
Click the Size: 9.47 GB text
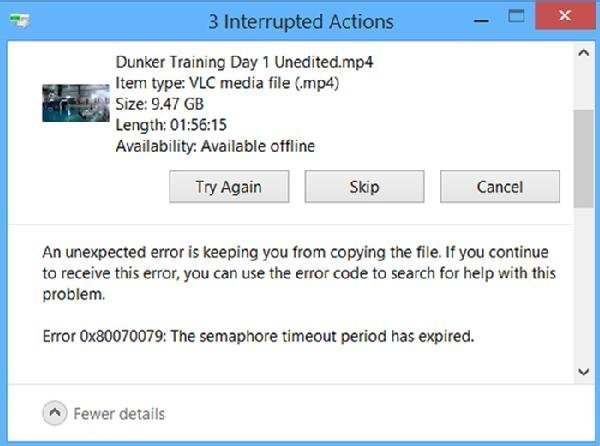pyautogui.click(x=160, y=104)
